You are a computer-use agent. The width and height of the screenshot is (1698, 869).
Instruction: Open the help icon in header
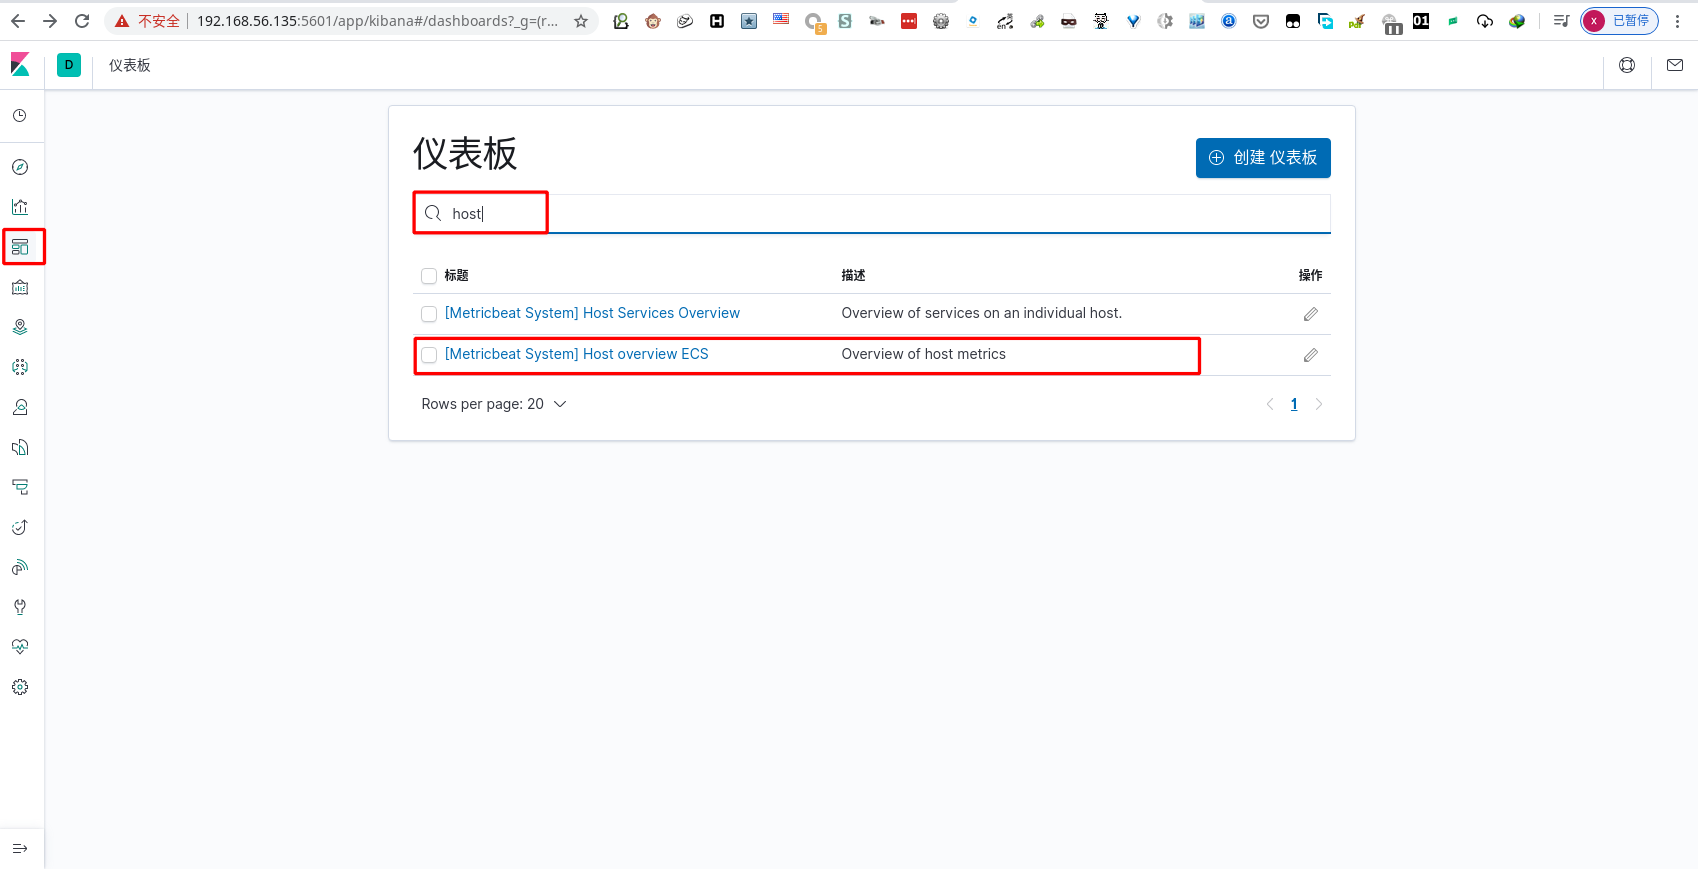tap(1627, 65)
